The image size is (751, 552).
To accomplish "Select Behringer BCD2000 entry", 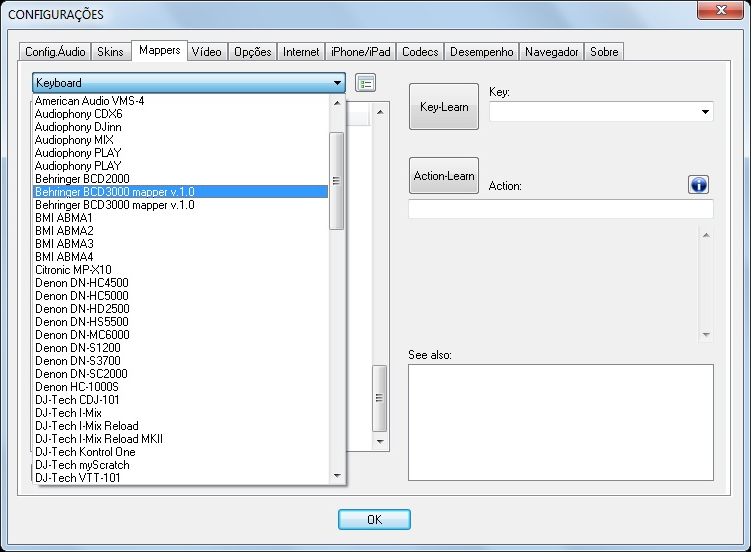I will 181,179.
